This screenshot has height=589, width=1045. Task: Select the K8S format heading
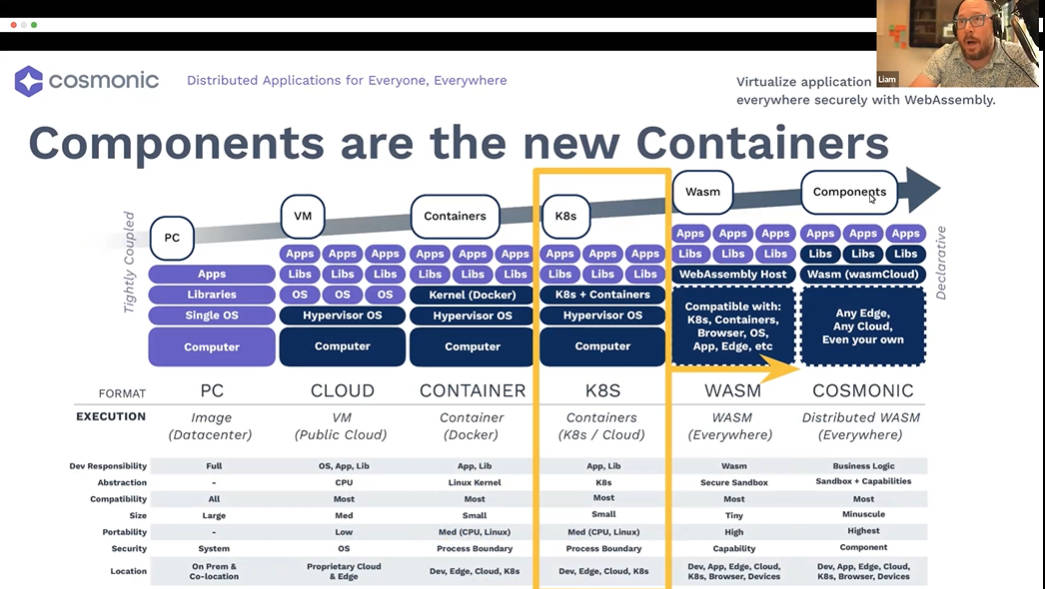602,390
